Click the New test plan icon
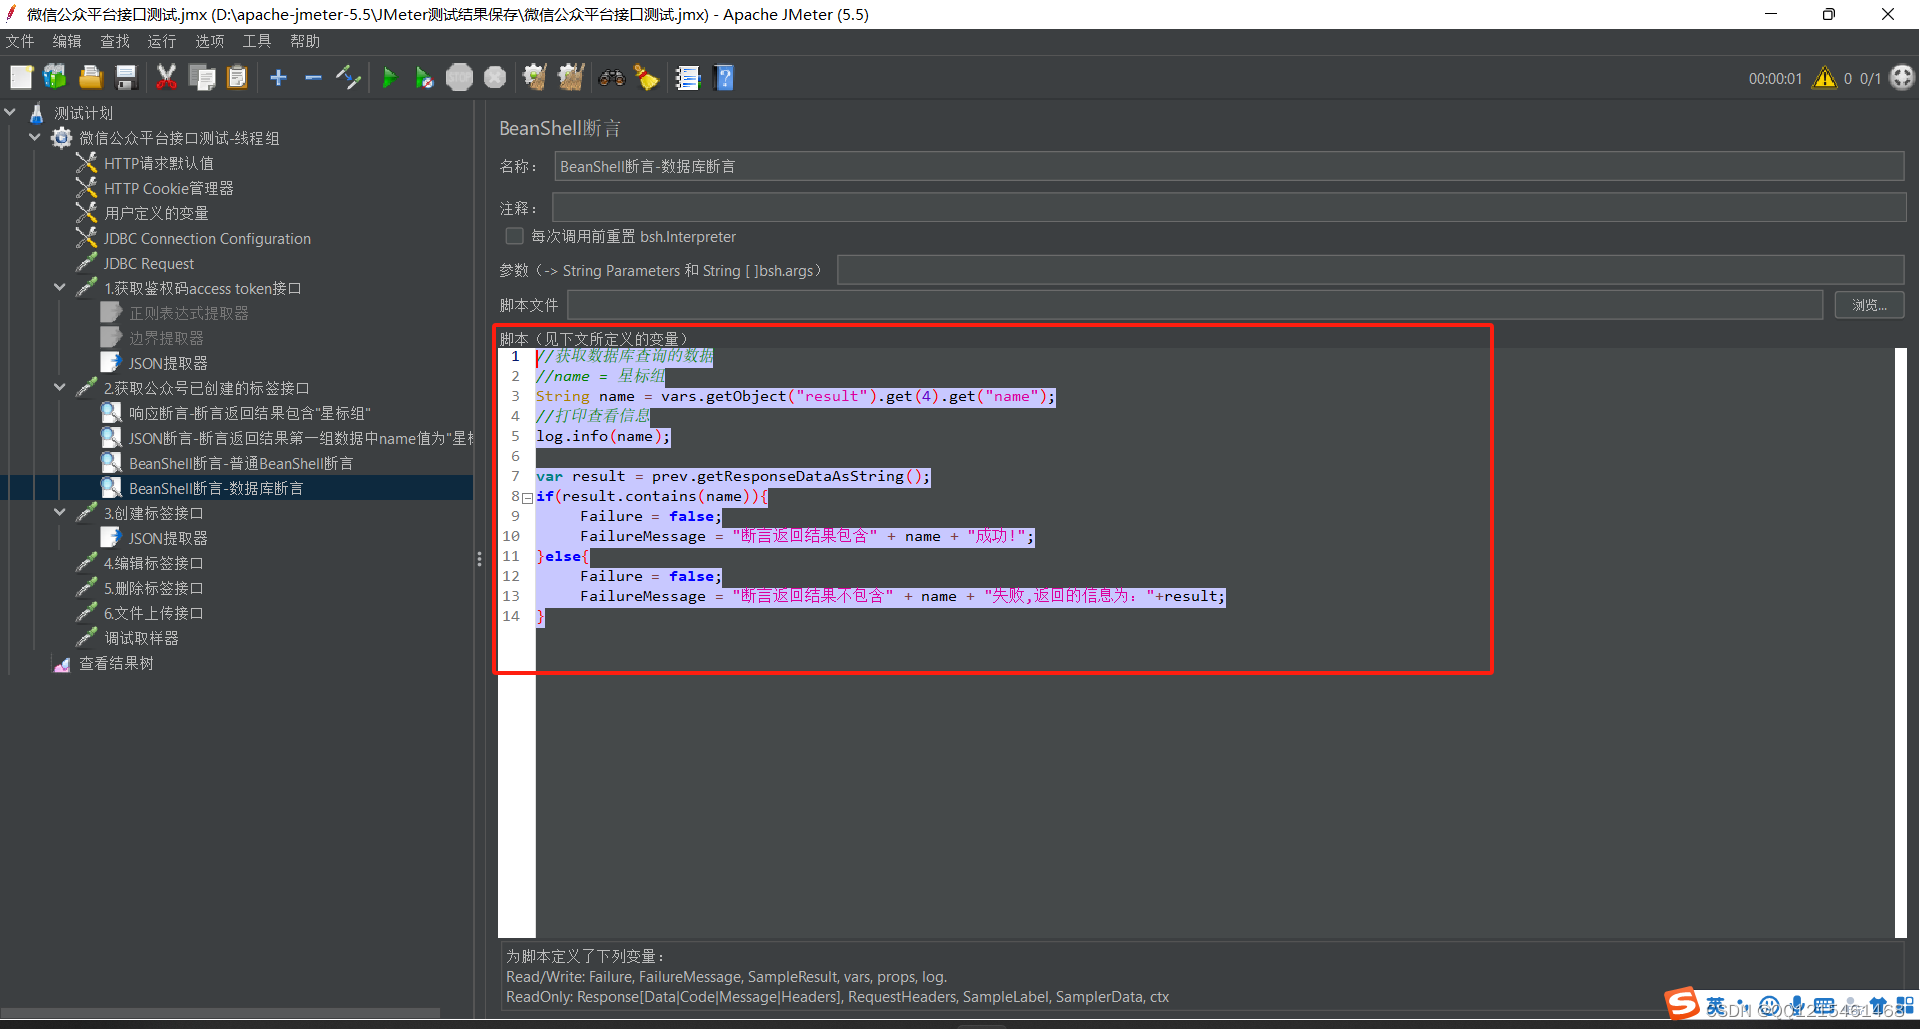Image resolution: width=1920 pixels, height=1029 pixels. click(x=21, y=78)
